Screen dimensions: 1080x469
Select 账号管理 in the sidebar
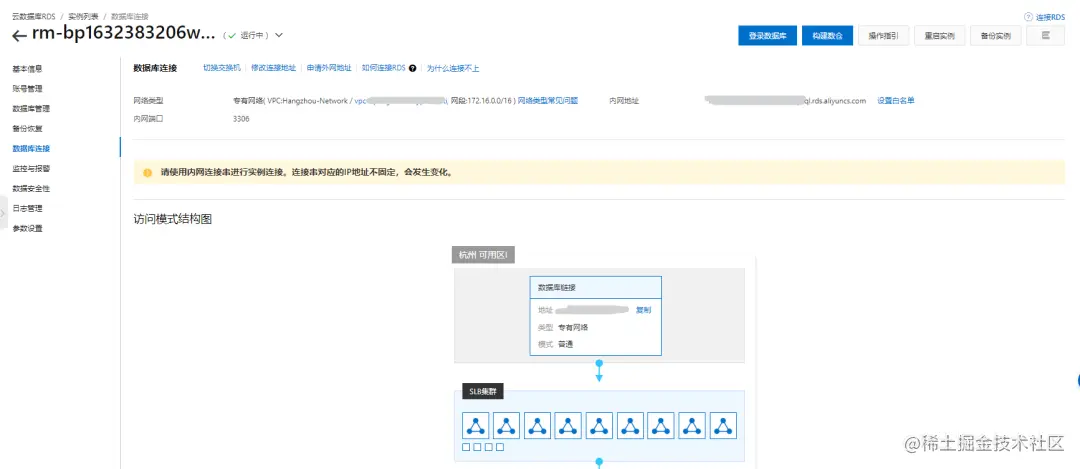(28, 89)
